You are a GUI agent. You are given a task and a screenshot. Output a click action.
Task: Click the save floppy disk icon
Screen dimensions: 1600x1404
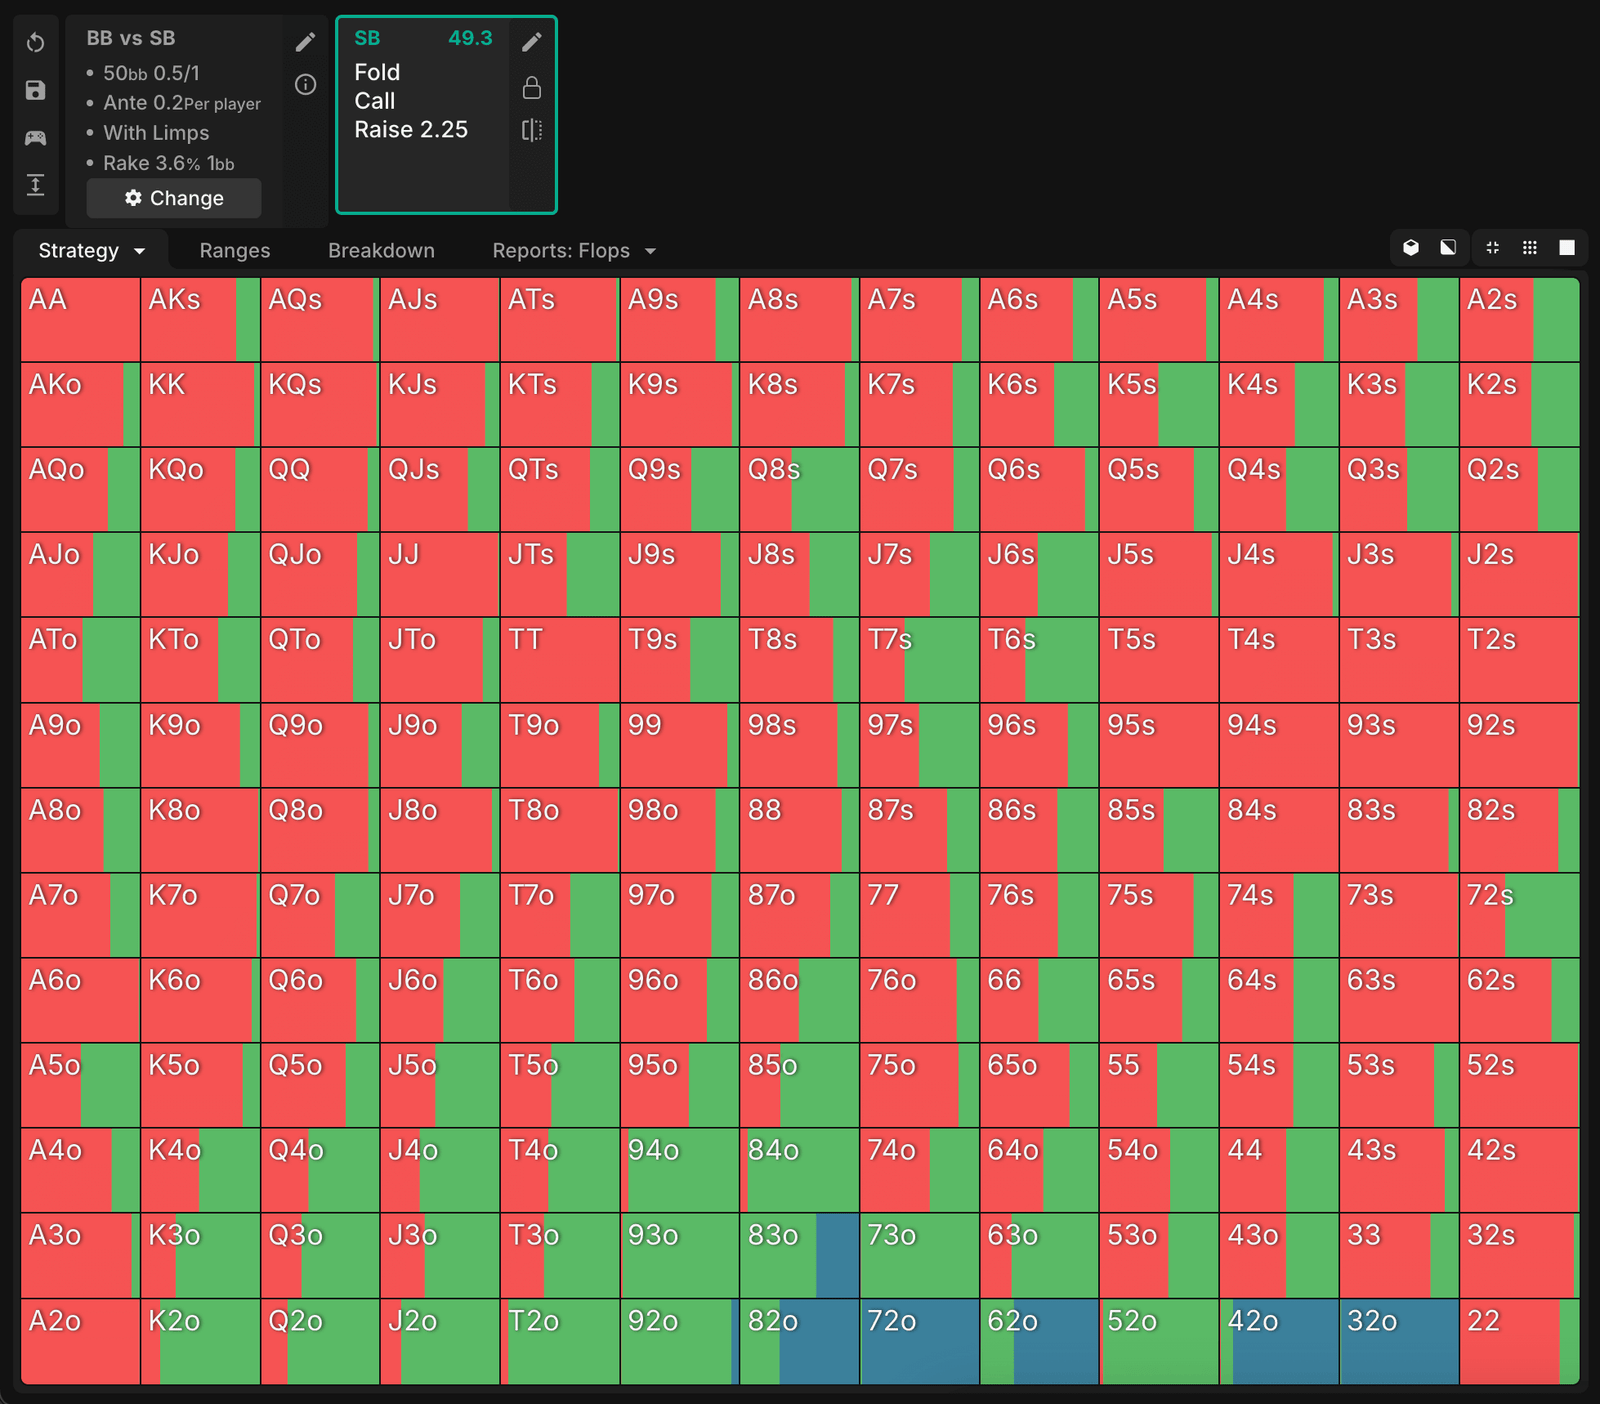(36, 90)
